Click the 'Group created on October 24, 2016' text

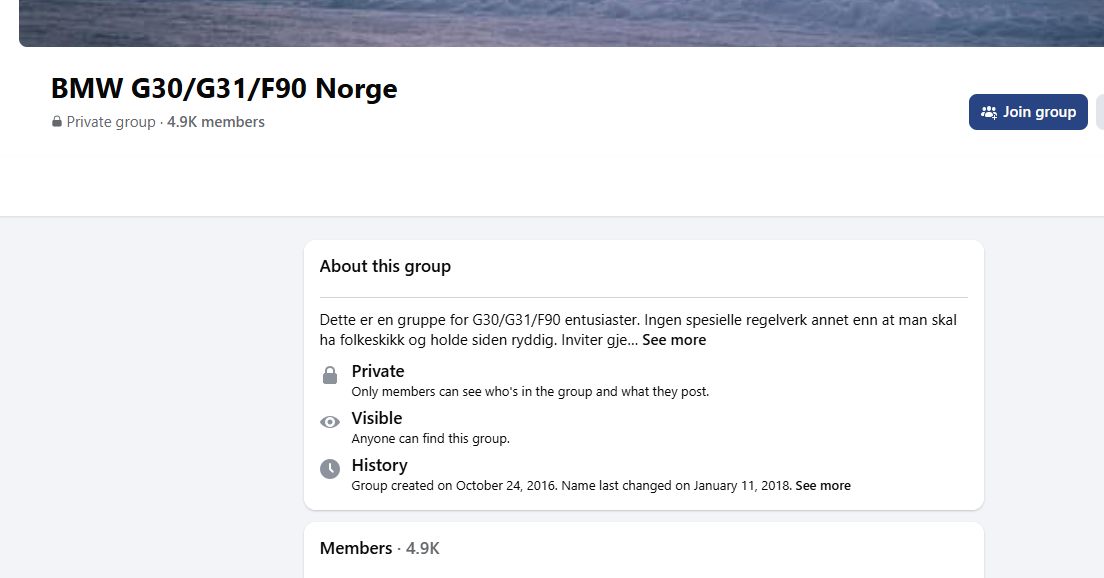point(454,486)
